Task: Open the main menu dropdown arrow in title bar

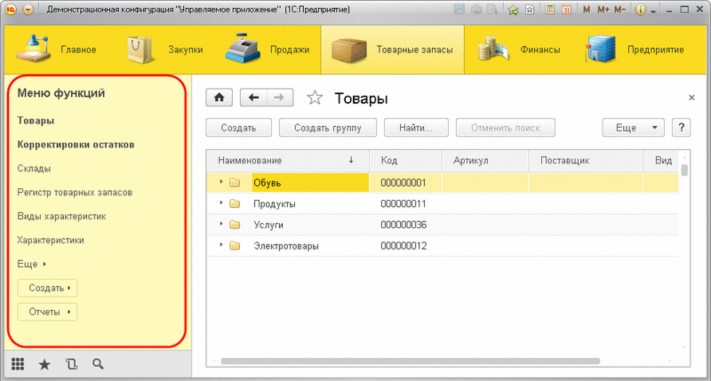Action: (28, 10)
